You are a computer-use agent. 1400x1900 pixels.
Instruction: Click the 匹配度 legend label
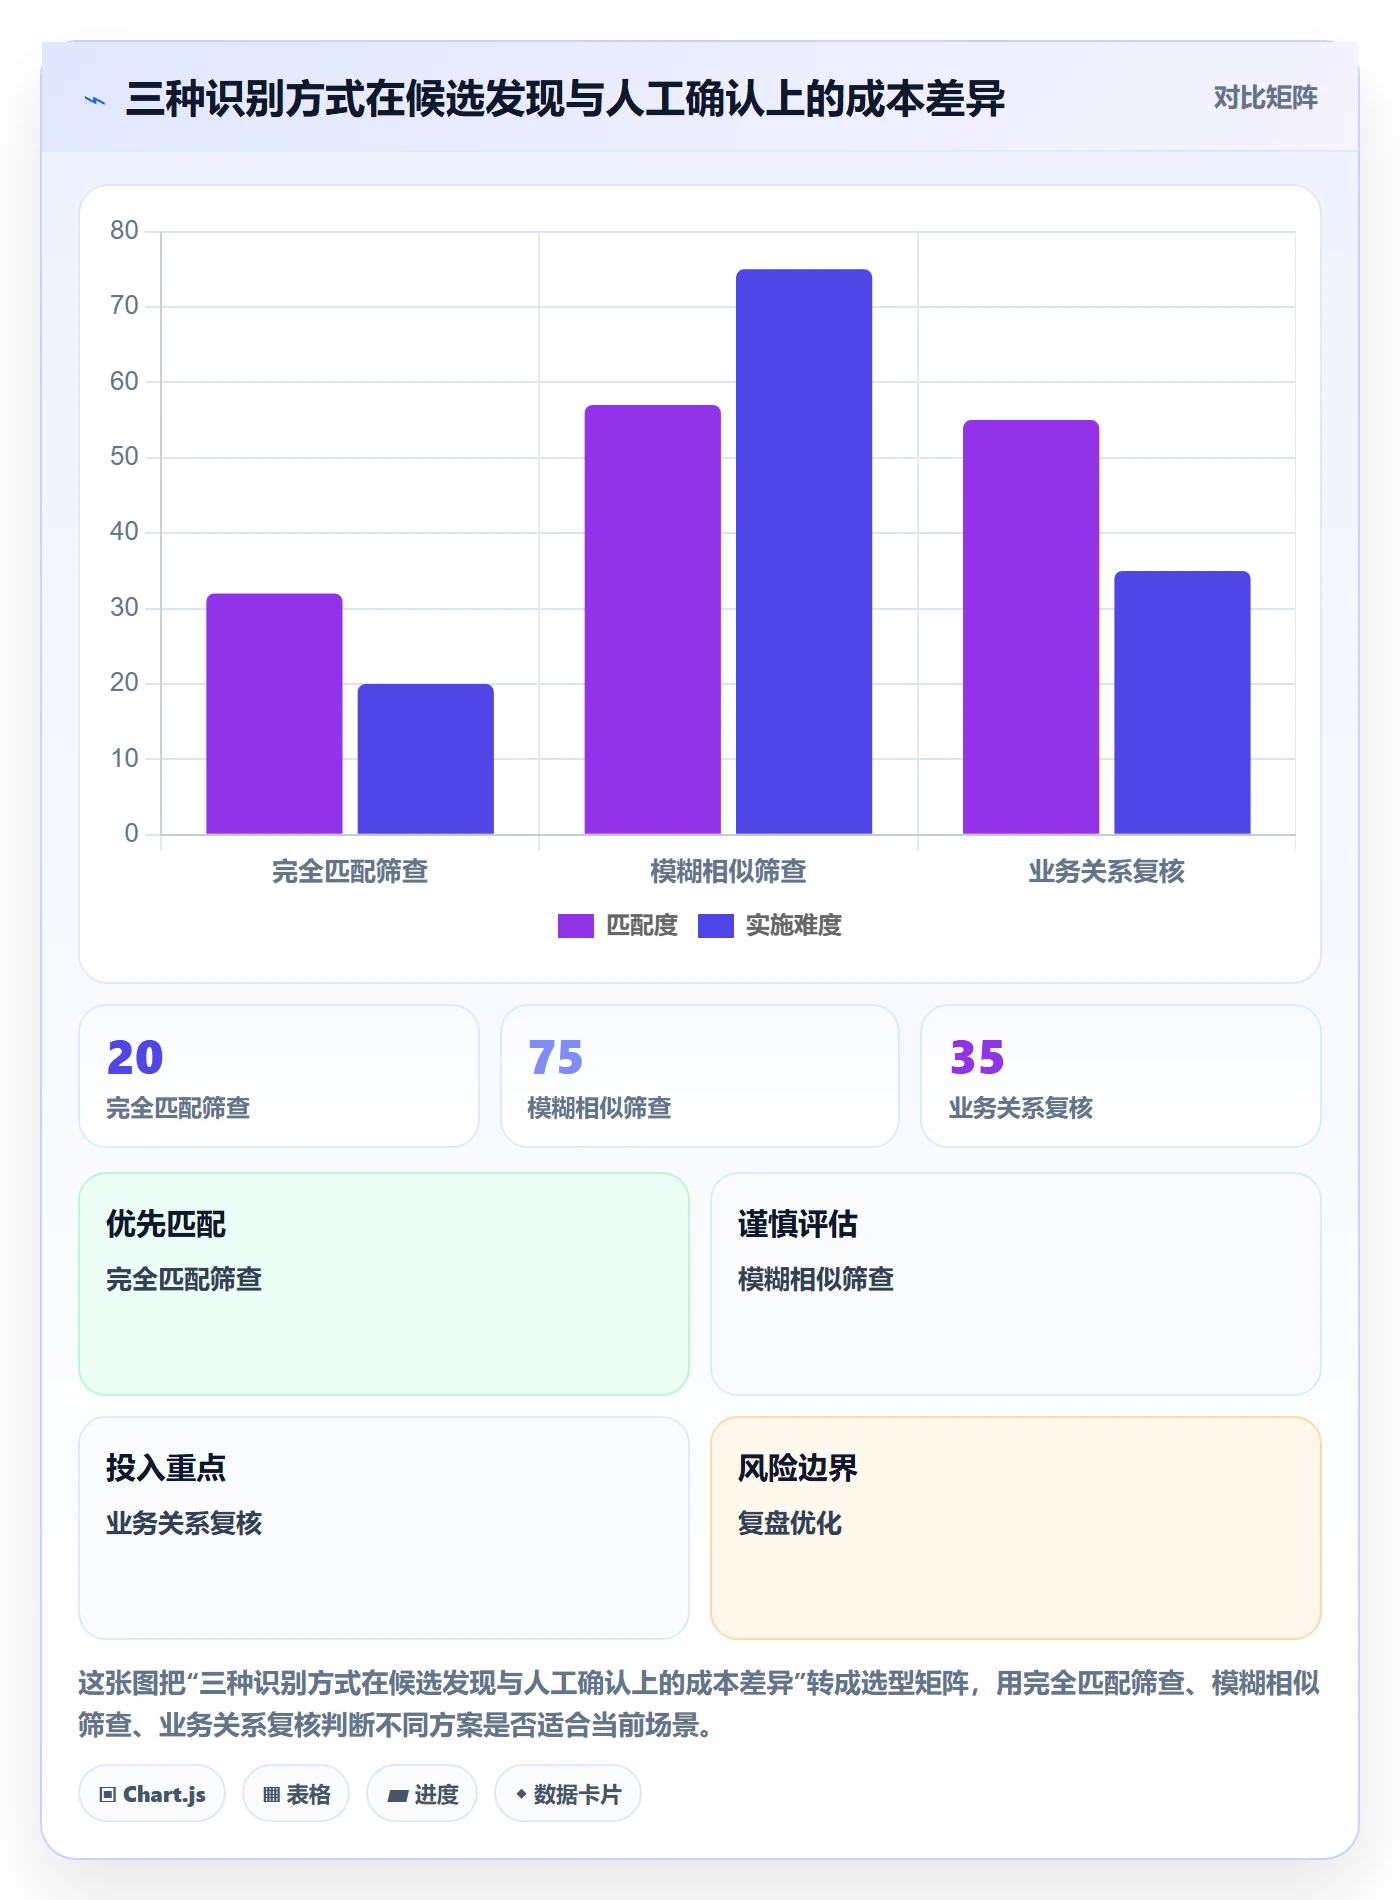(x=642, y=926)
